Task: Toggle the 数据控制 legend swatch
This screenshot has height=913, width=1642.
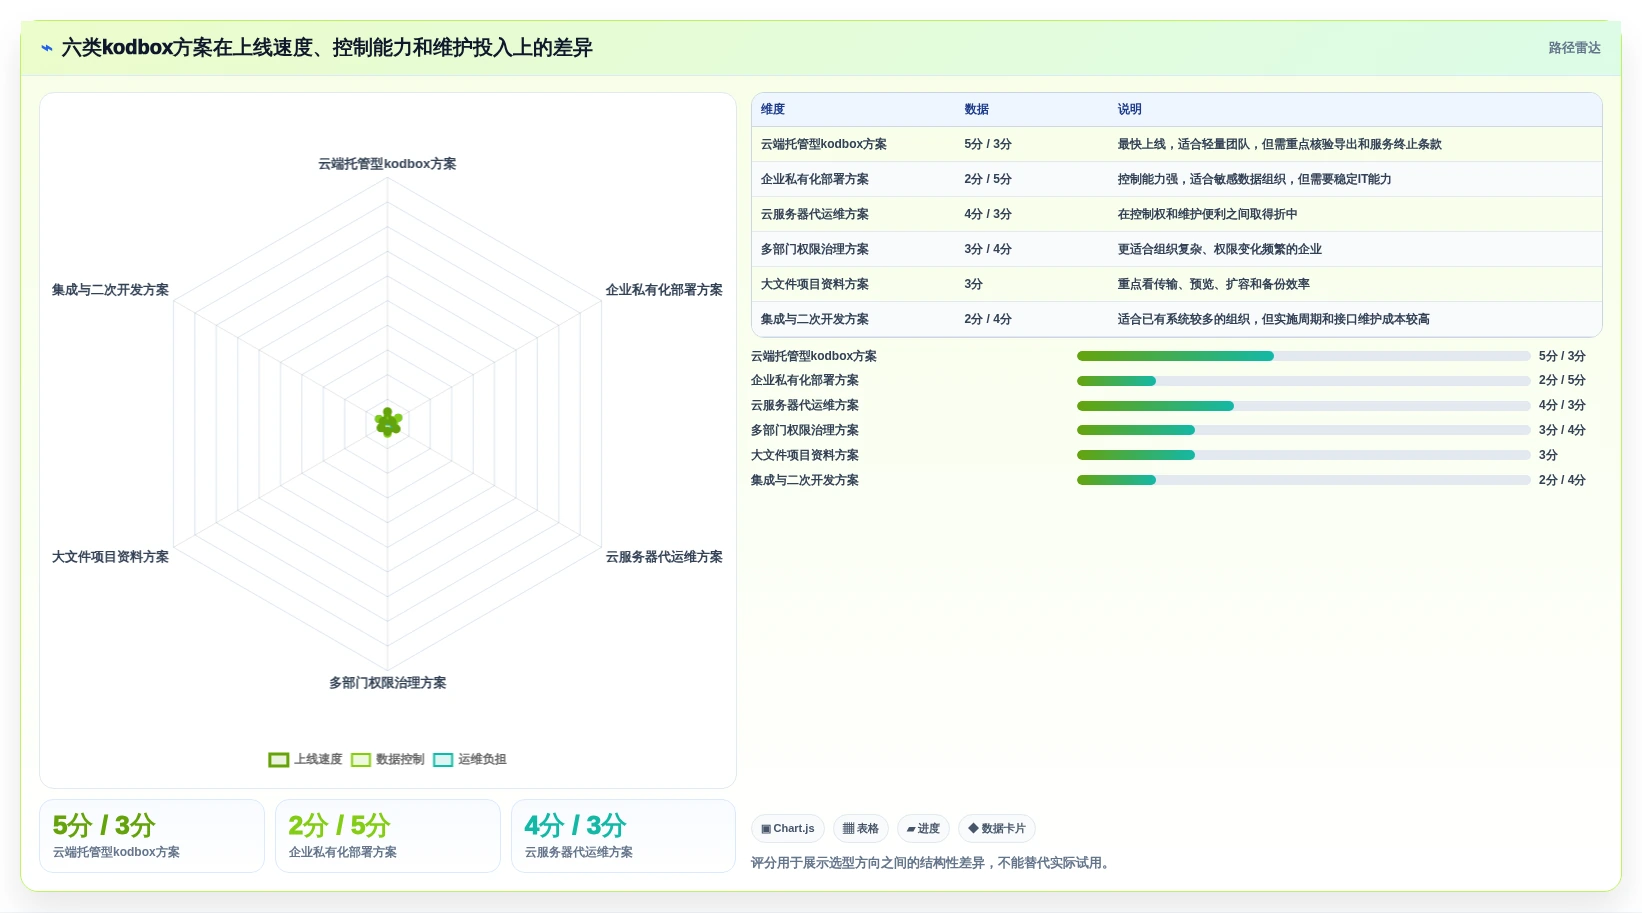Action: [361, 760]
